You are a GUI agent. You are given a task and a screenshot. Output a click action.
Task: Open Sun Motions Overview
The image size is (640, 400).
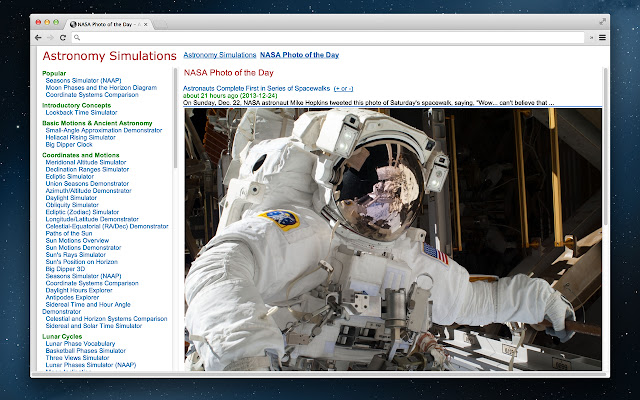coord(77,240)
